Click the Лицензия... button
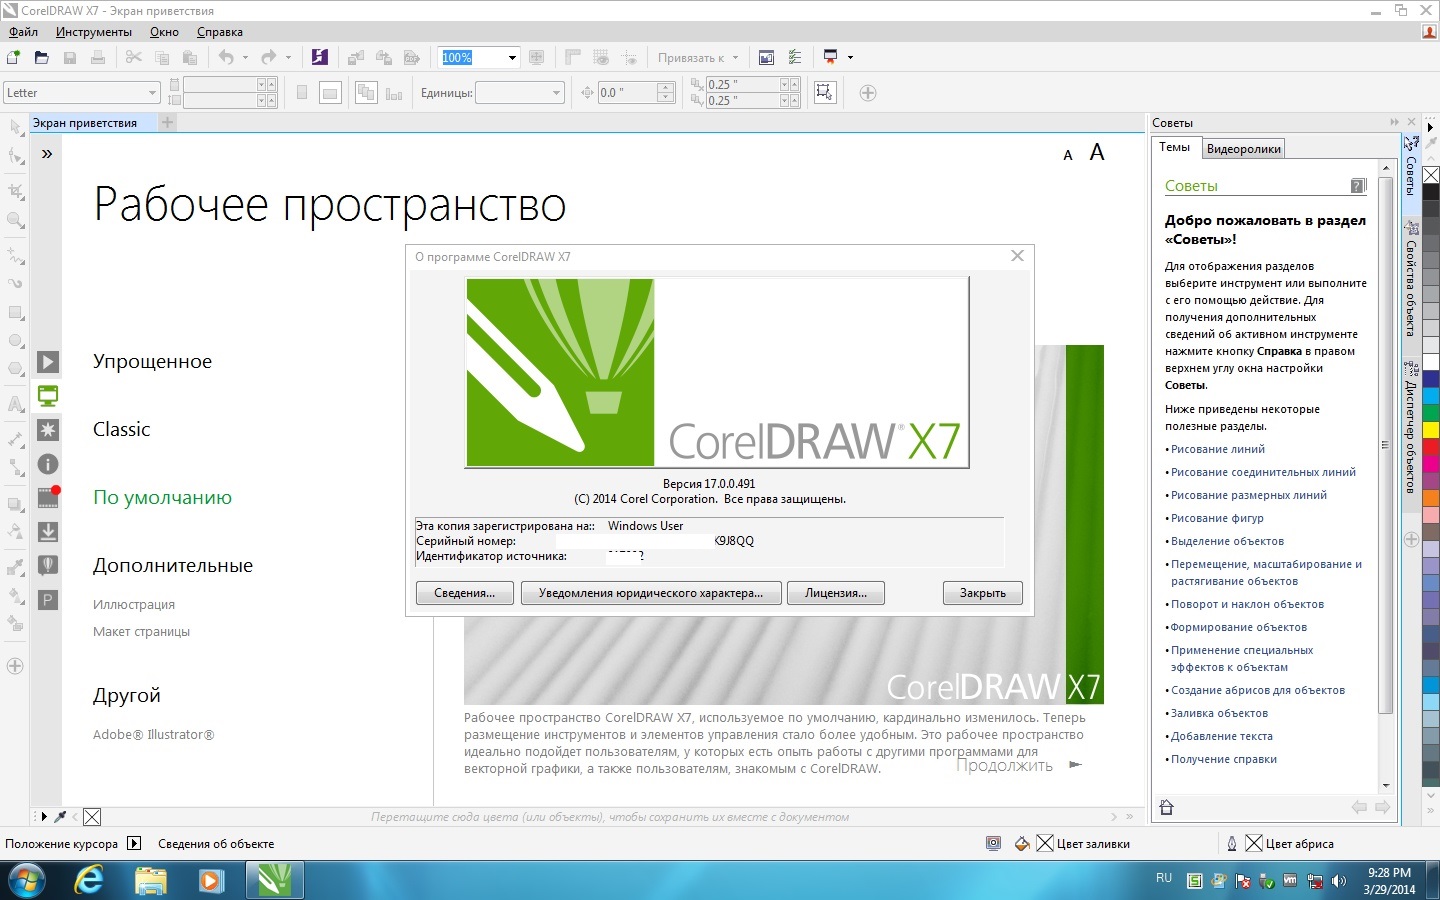The width and height of the screenshot is (1440, 900). (836, 593)
